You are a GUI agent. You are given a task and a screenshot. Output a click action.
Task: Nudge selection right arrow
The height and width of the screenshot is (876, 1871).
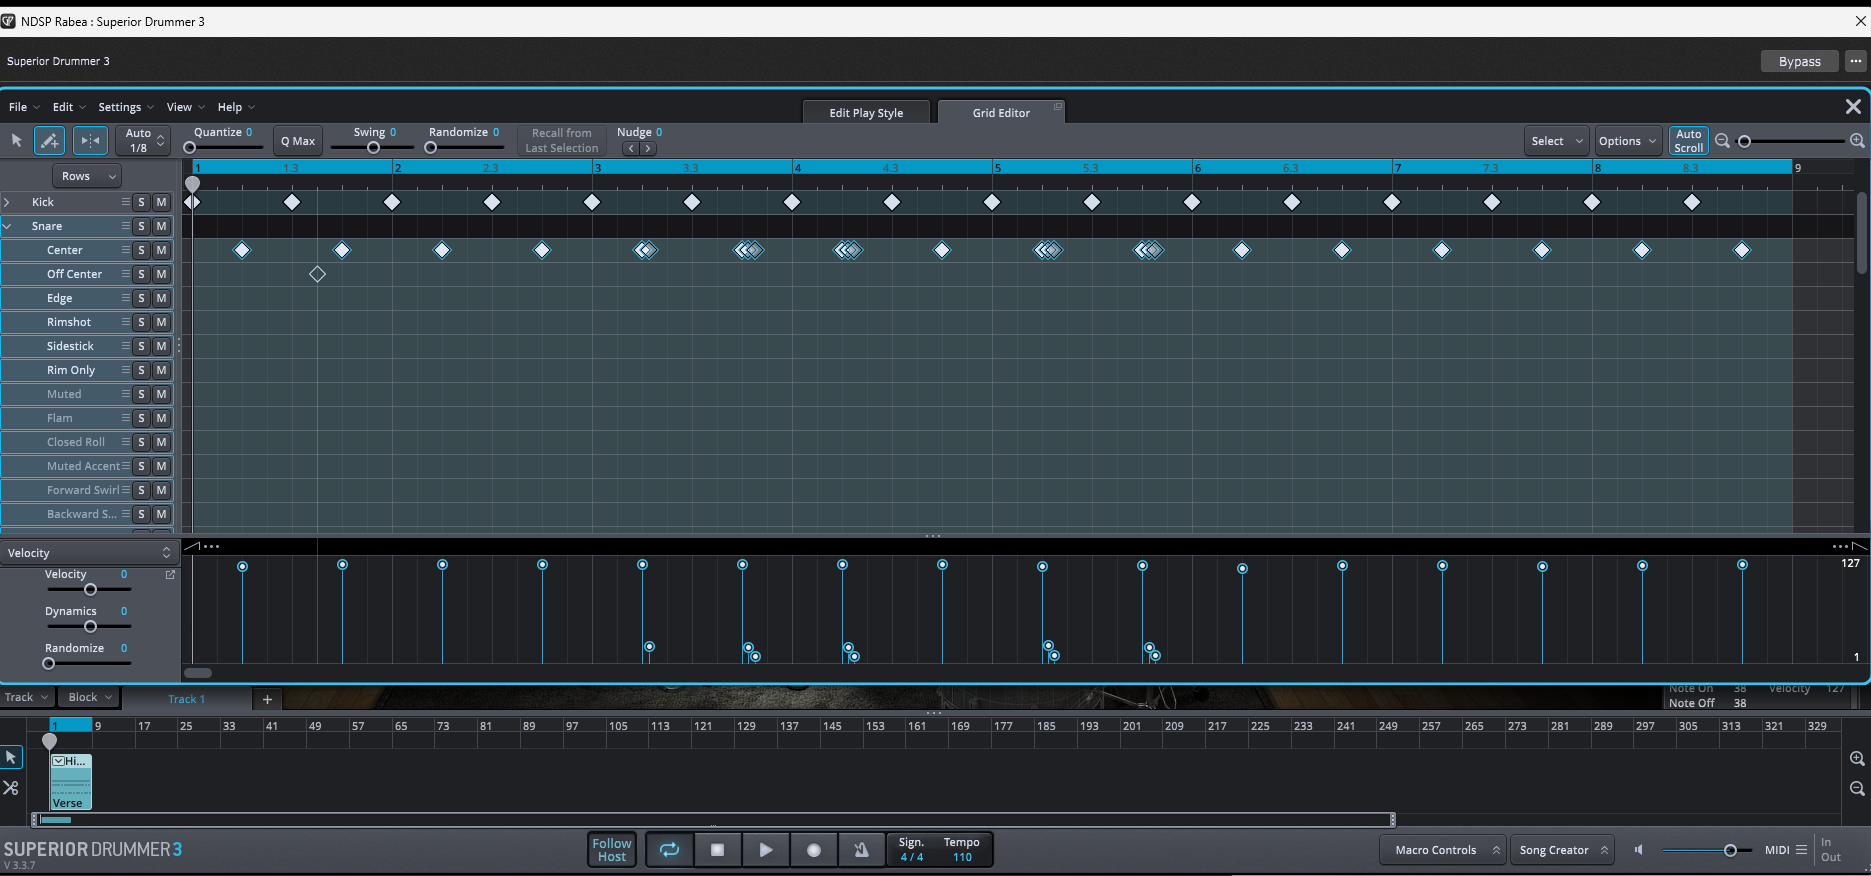click(648, 148)
